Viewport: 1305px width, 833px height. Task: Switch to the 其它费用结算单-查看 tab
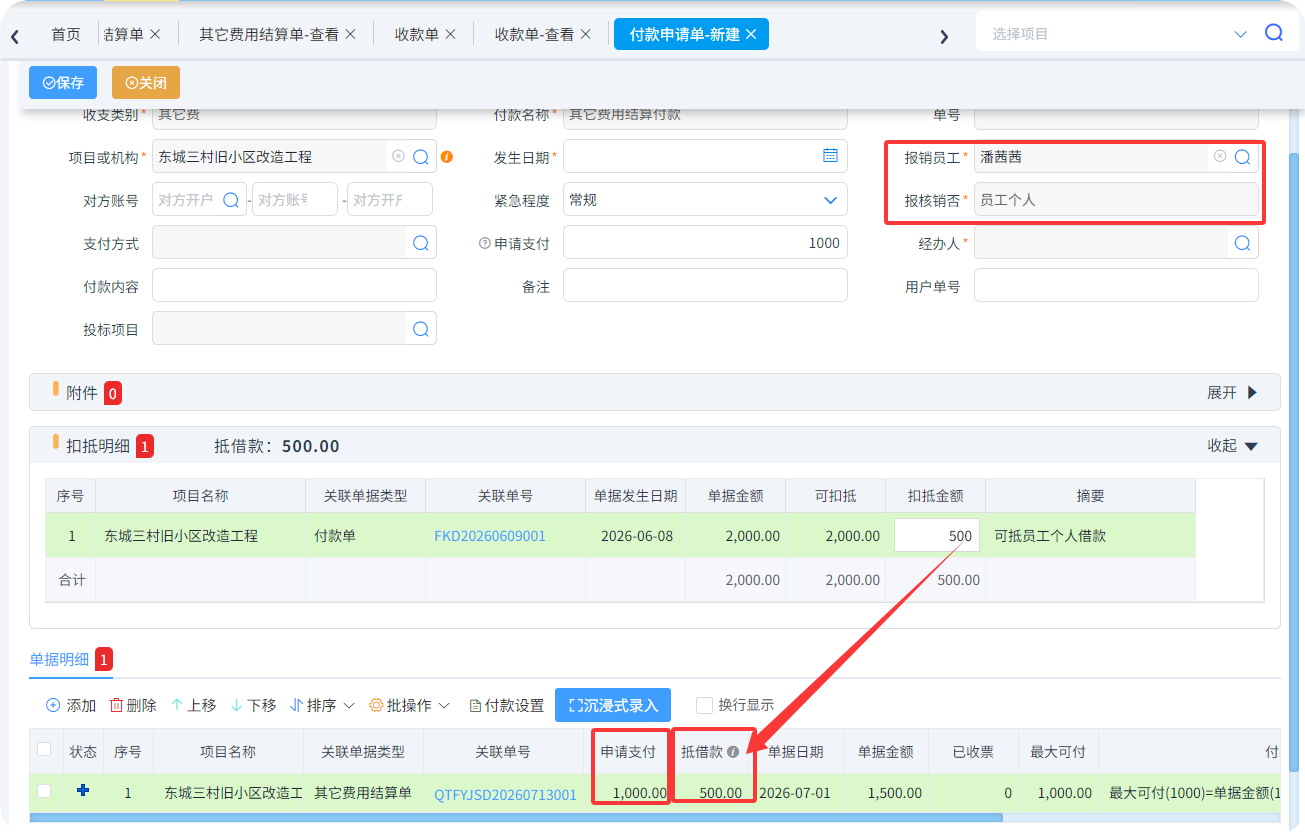point(268,34)
